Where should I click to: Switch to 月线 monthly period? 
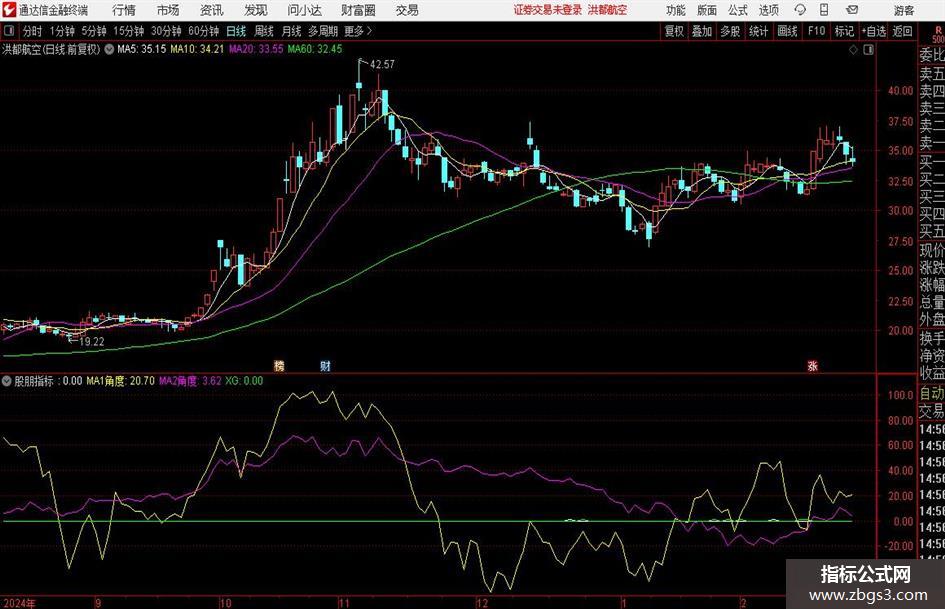coord(292,31)
